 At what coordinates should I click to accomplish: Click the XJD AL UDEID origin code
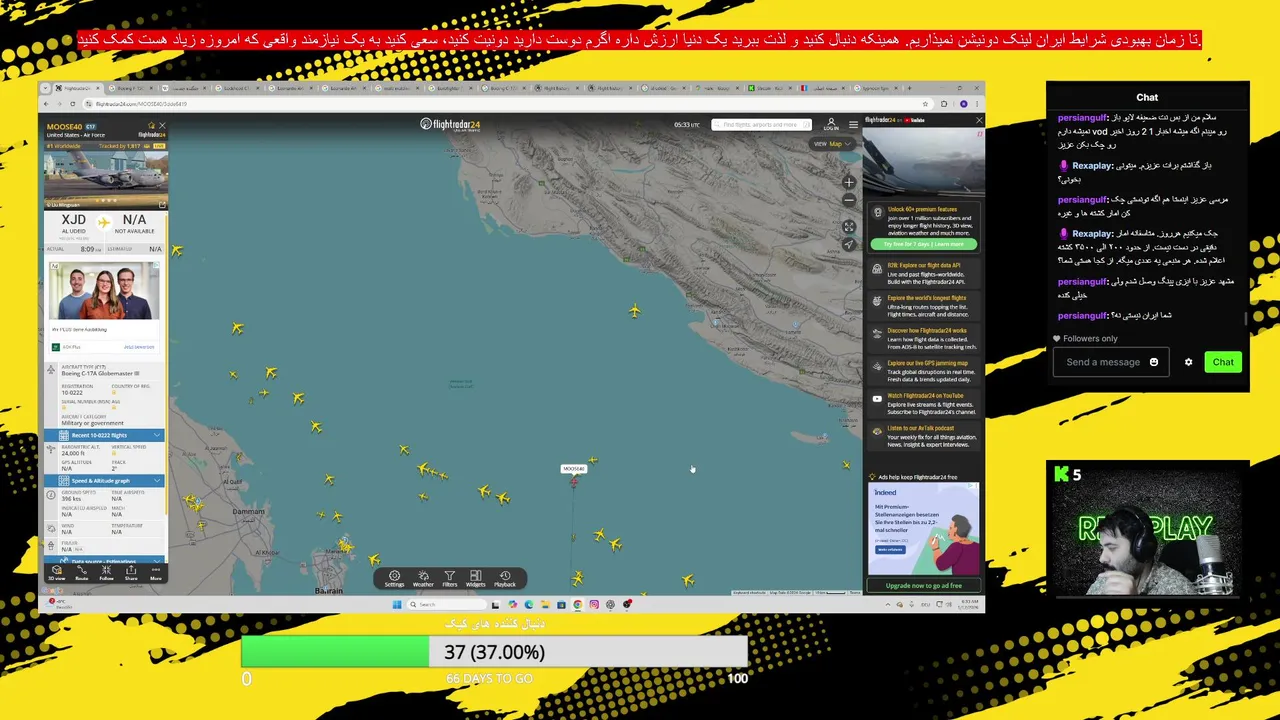(x=73, y=222)
